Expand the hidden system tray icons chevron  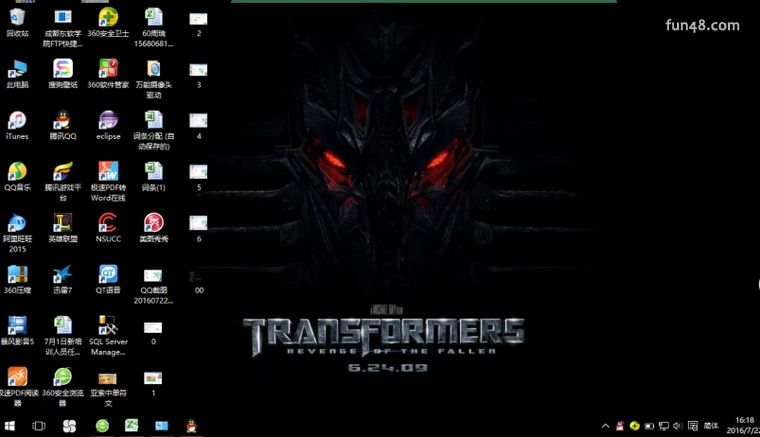(x=605, y=426)
